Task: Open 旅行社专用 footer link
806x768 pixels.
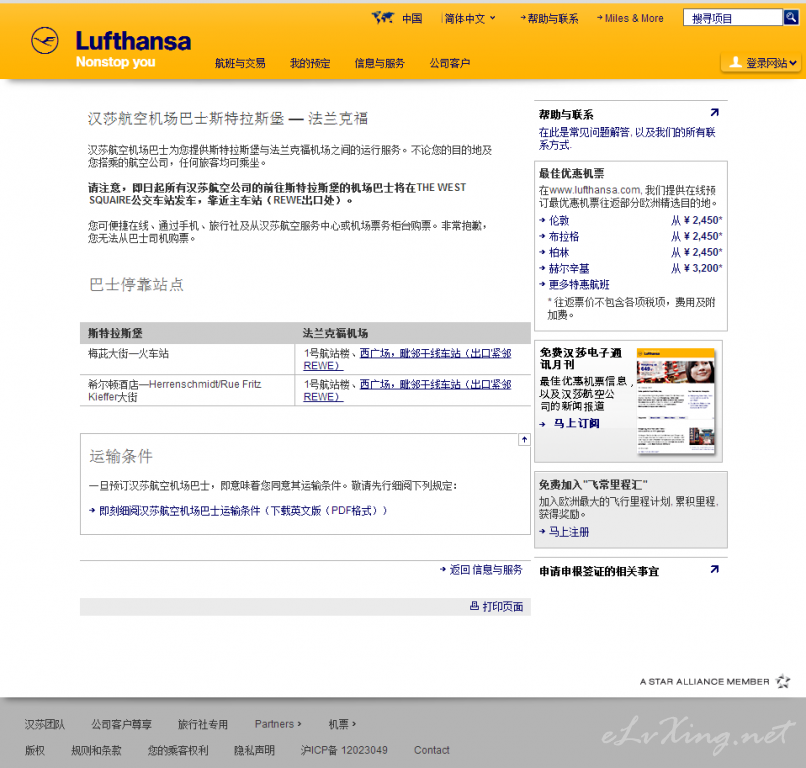Action: pyautogui.click(x=203, y=724)
